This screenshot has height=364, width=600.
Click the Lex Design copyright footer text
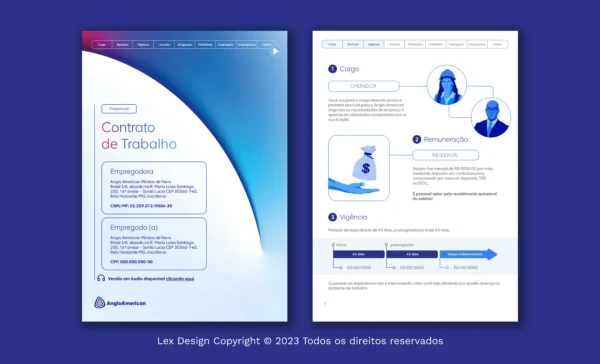300,341
